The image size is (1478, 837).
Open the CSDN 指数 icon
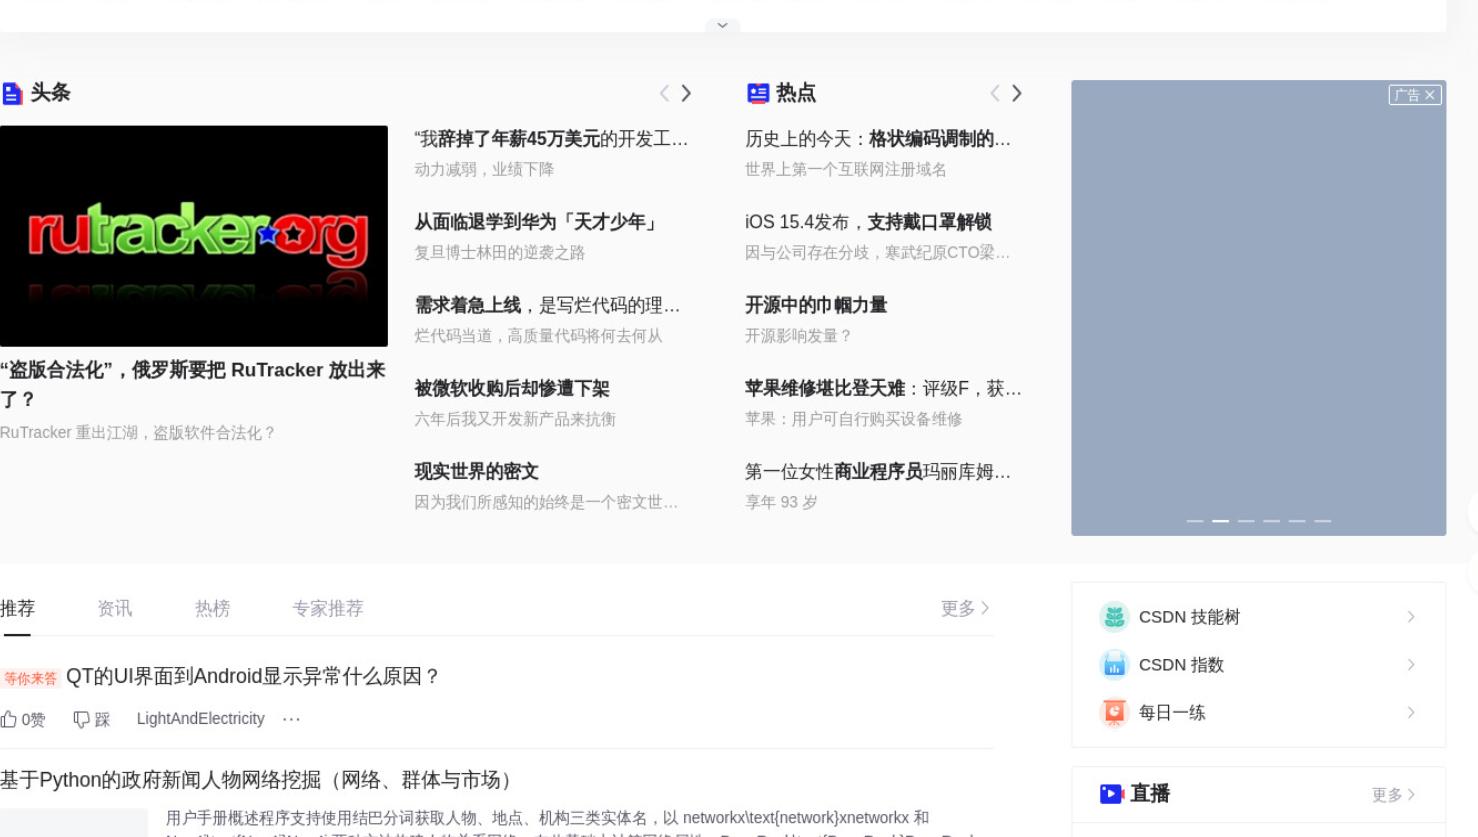pyautogui.click(x=1114, y=665)
